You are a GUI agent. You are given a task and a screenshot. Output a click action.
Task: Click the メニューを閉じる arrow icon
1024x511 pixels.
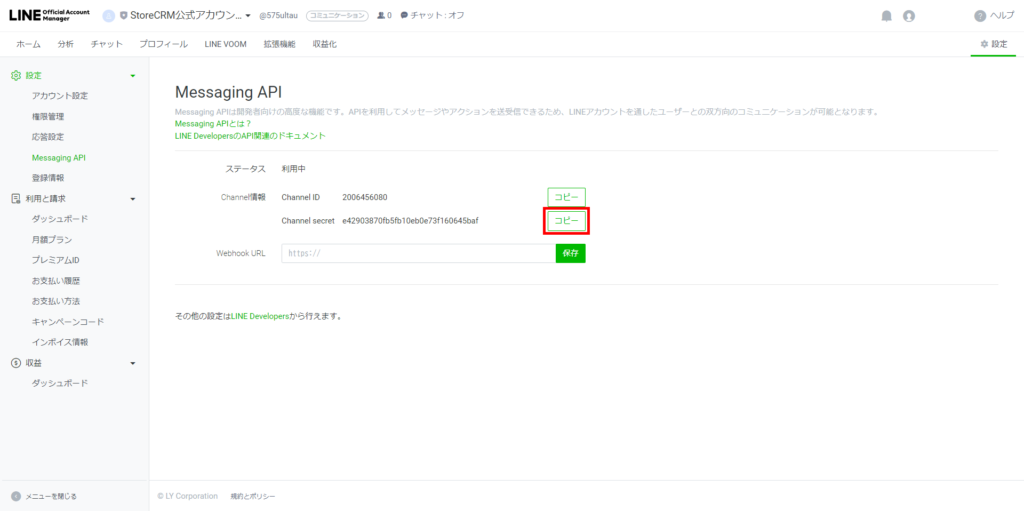pyautogui.click(x=16, y=497)
